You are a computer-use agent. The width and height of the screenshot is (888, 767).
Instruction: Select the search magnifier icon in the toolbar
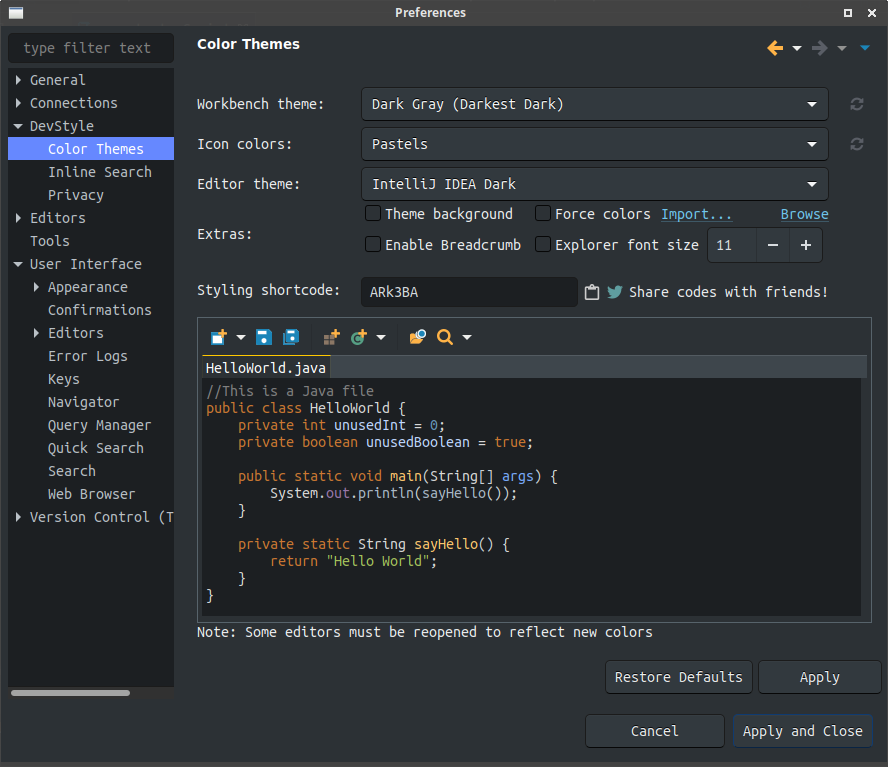point(445,337)
